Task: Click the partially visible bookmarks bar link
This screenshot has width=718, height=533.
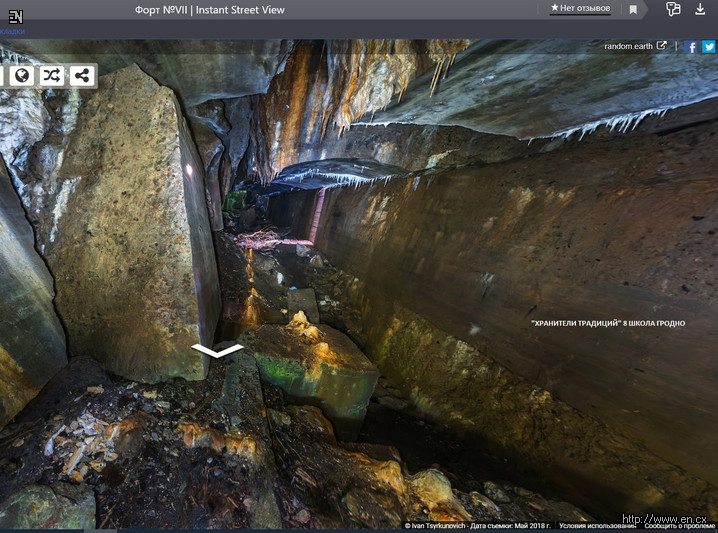Action: click(14, 32)
